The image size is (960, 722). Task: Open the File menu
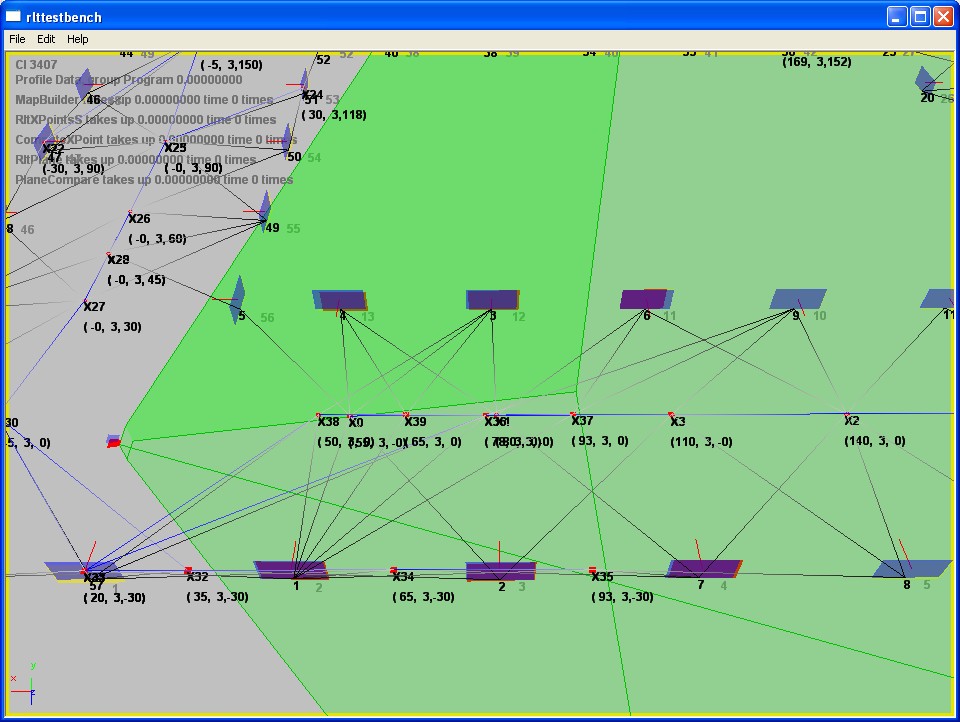(x=17, y=39)
